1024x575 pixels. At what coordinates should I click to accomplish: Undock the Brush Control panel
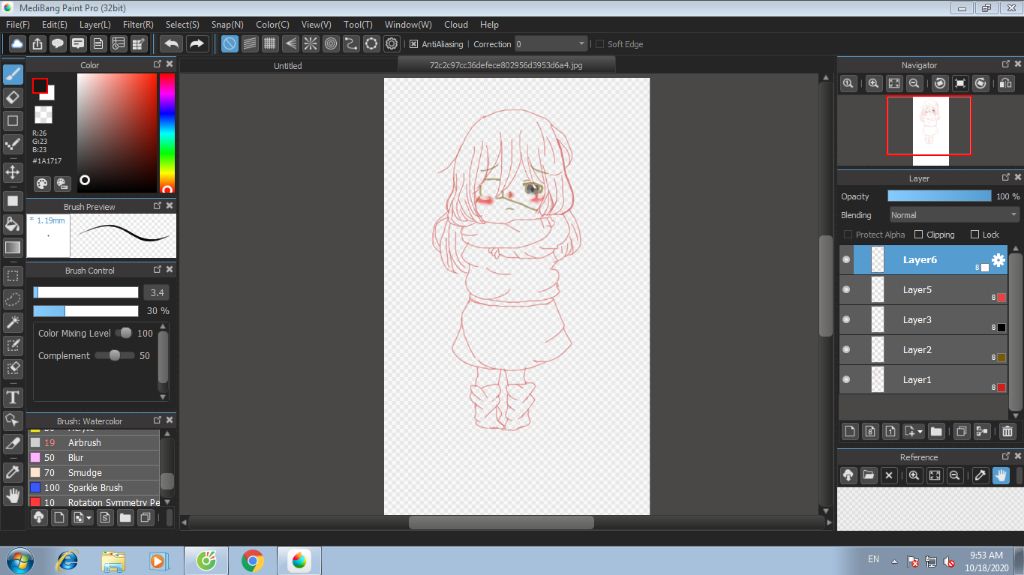(157, 269)
